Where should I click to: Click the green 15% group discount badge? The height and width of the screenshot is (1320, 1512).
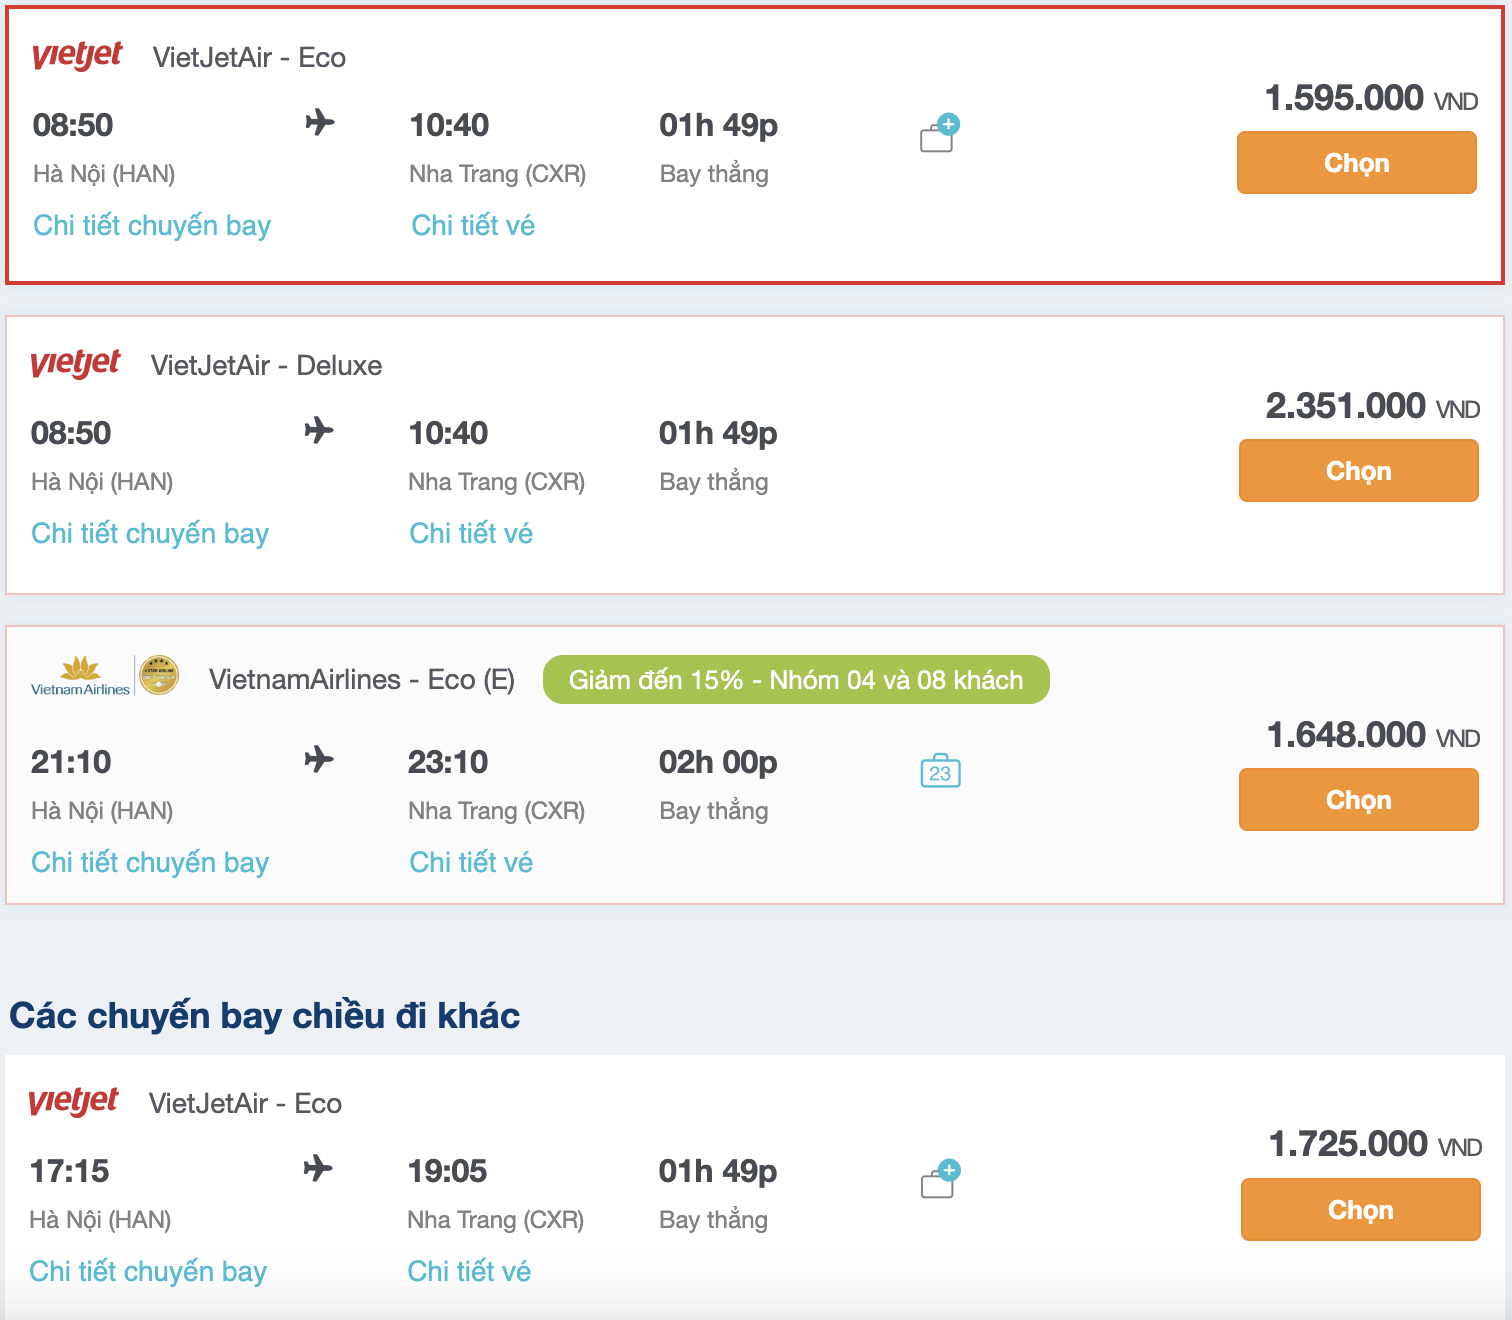point(795,679)
